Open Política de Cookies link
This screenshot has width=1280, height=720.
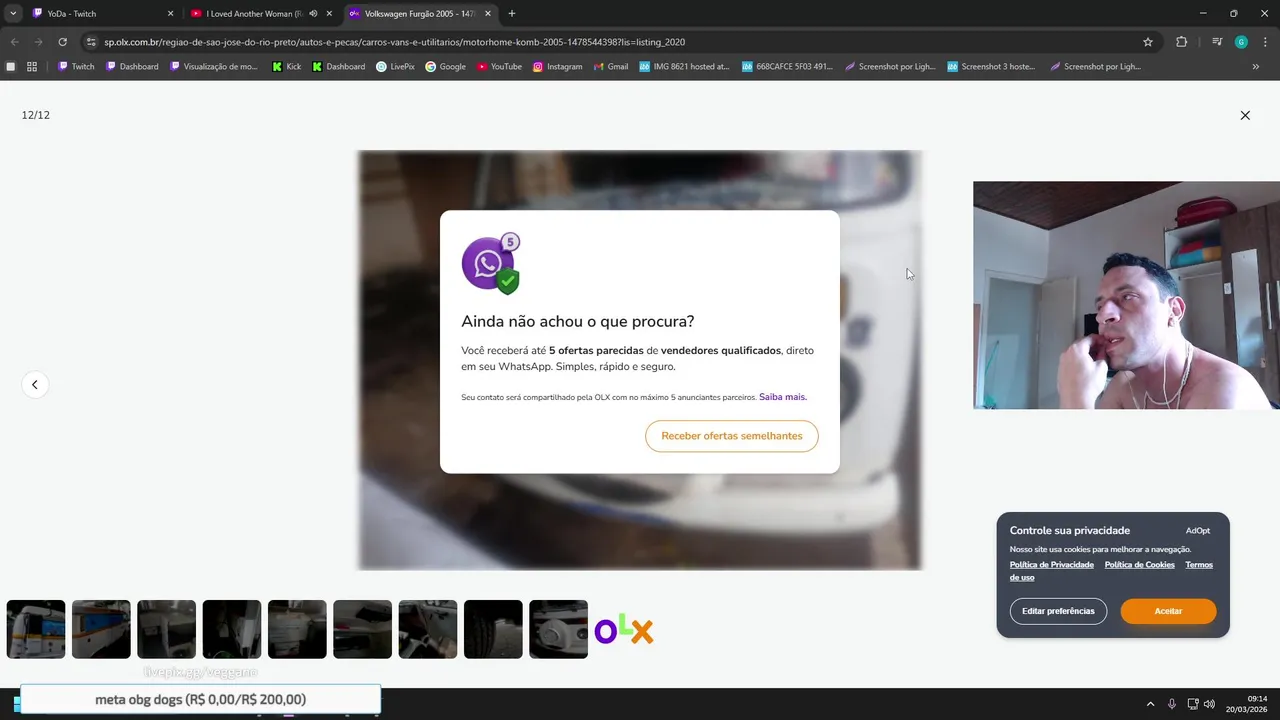pos(1140,565)
